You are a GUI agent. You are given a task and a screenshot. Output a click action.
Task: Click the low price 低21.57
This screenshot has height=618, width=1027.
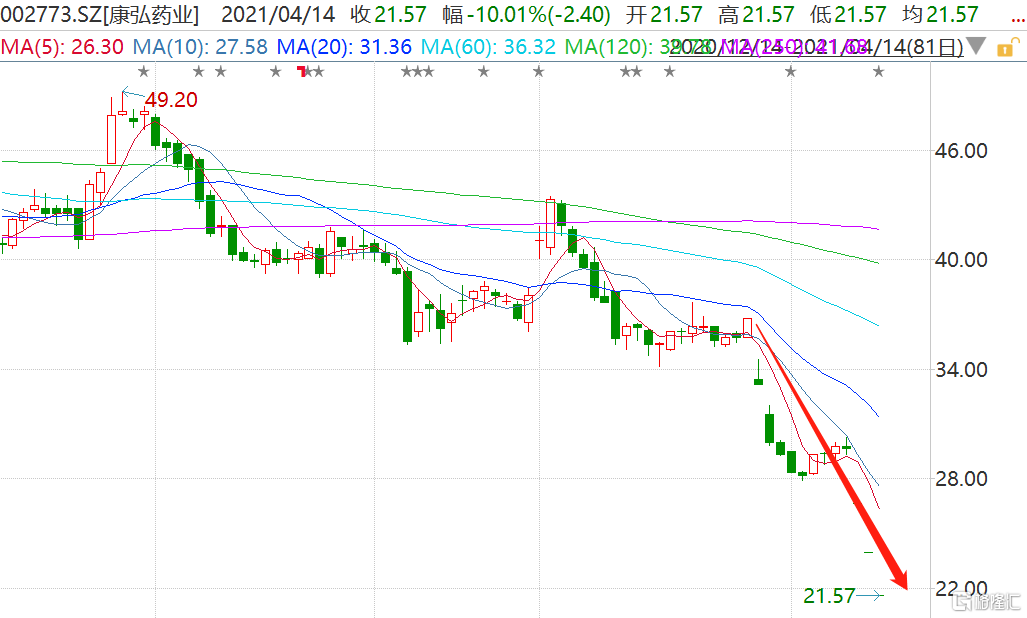[x=848, y=14]
